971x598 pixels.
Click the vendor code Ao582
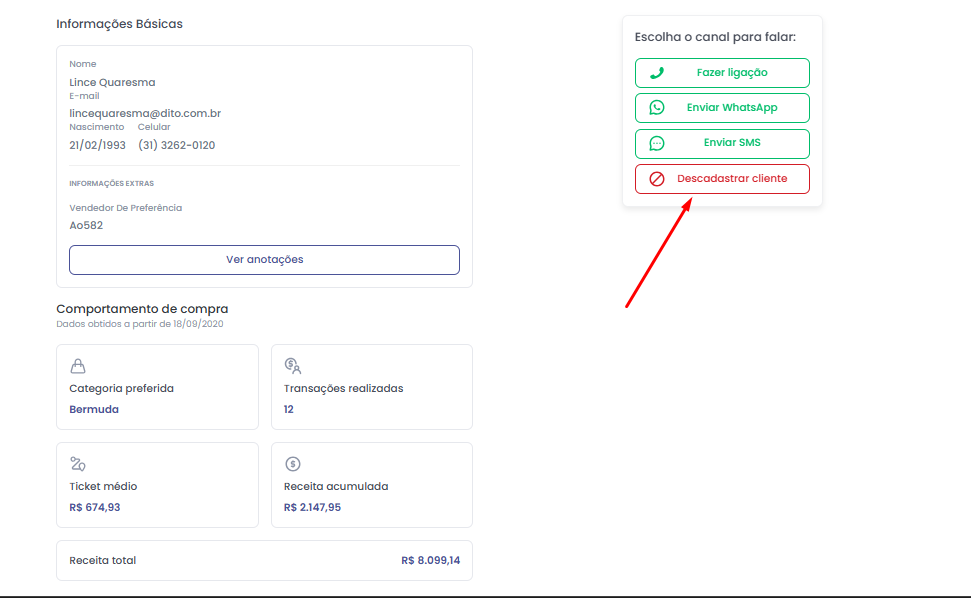point(86,225)
